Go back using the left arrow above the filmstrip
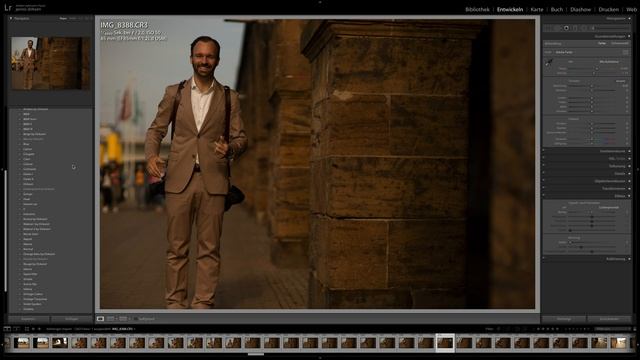The height and width of the screenshot is (360, 640). (x=33, y=329)
